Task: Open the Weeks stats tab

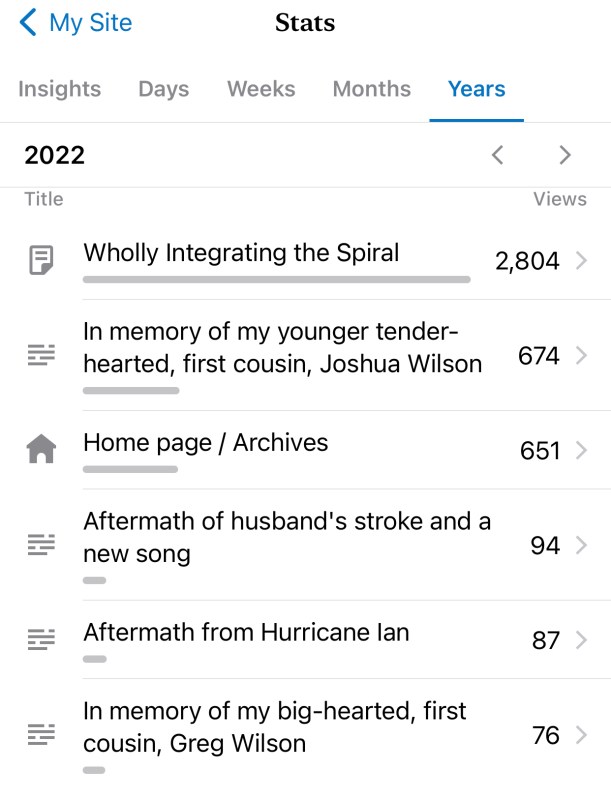Action: (261, 89)
